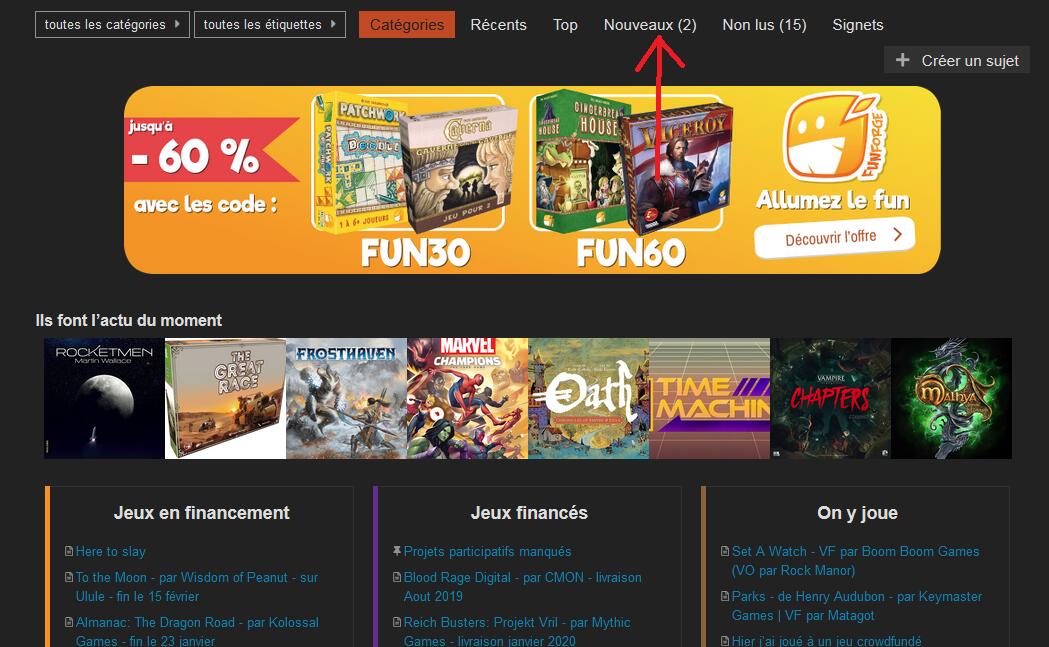Viewport: 1049px width, 647px height.
Task: Click the document icon beside 'Blood Rage Digital'
Action: click(397, 577)
